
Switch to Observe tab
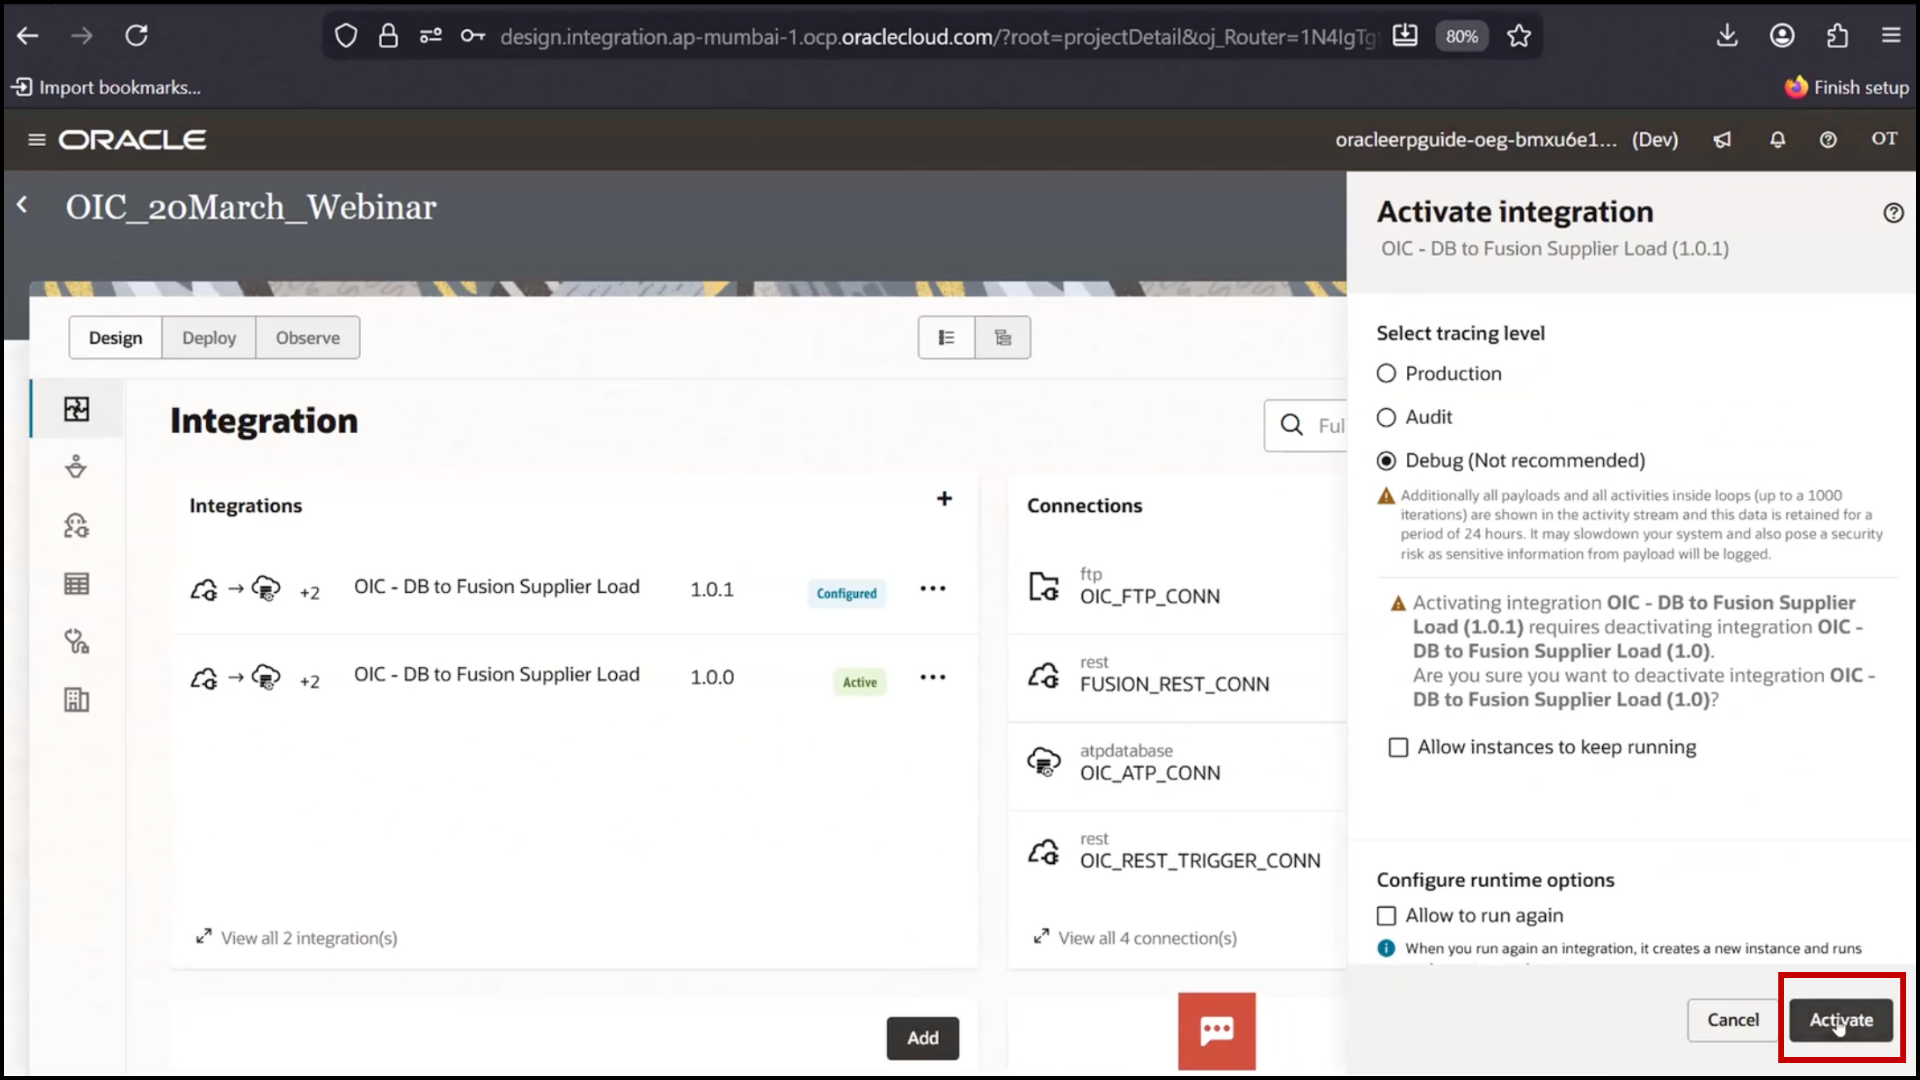click(308, 338)
